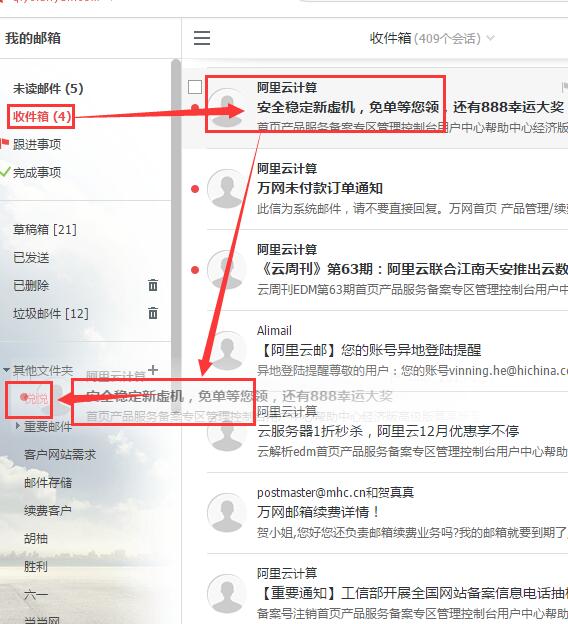This screenshot has height=624, width=568.
Task: Click sender postmaster@mhc.cn和贺真真
Action: tap(335, 493)
